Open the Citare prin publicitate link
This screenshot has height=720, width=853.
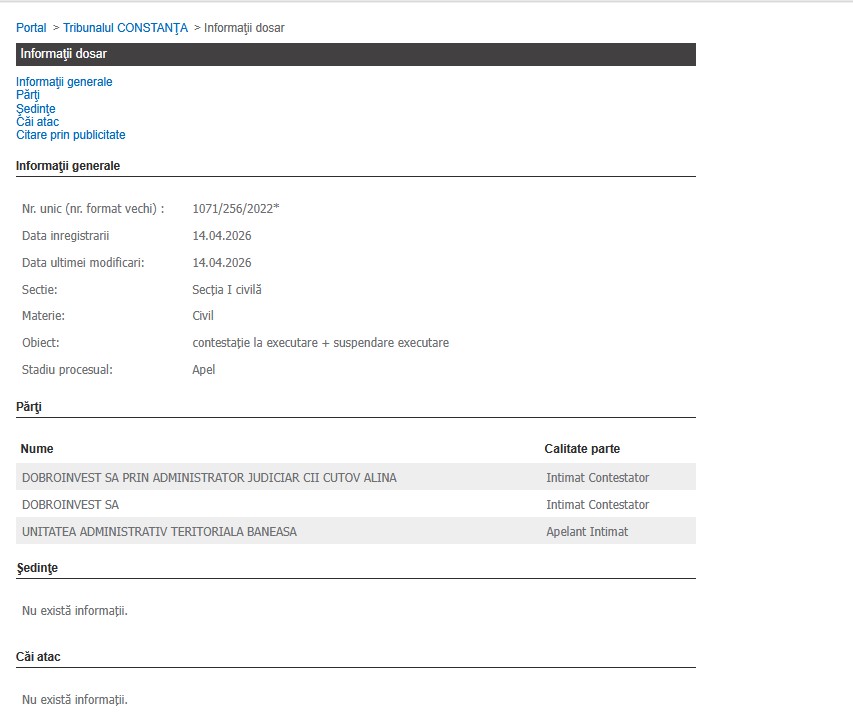[70, 135]
